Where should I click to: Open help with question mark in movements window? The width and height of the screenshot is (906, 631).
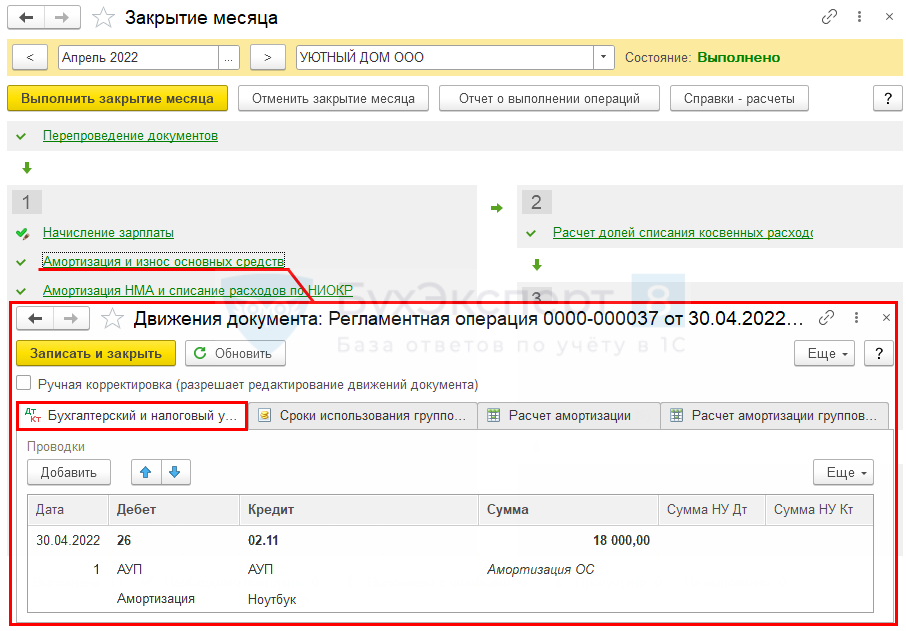coord(878,354)
